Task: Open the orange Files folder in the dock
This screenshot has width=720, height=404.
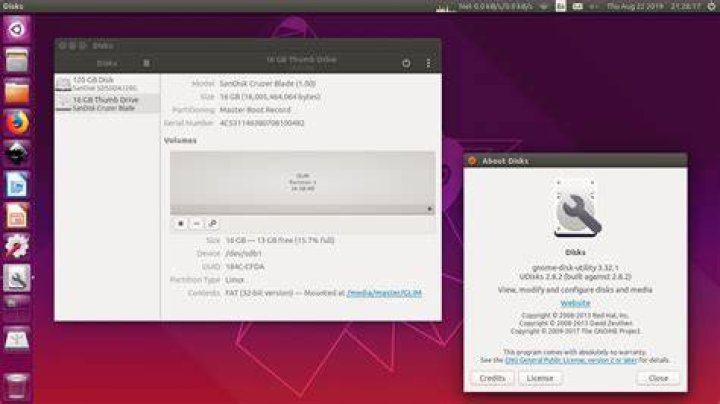Action: [x=17, y=91]
